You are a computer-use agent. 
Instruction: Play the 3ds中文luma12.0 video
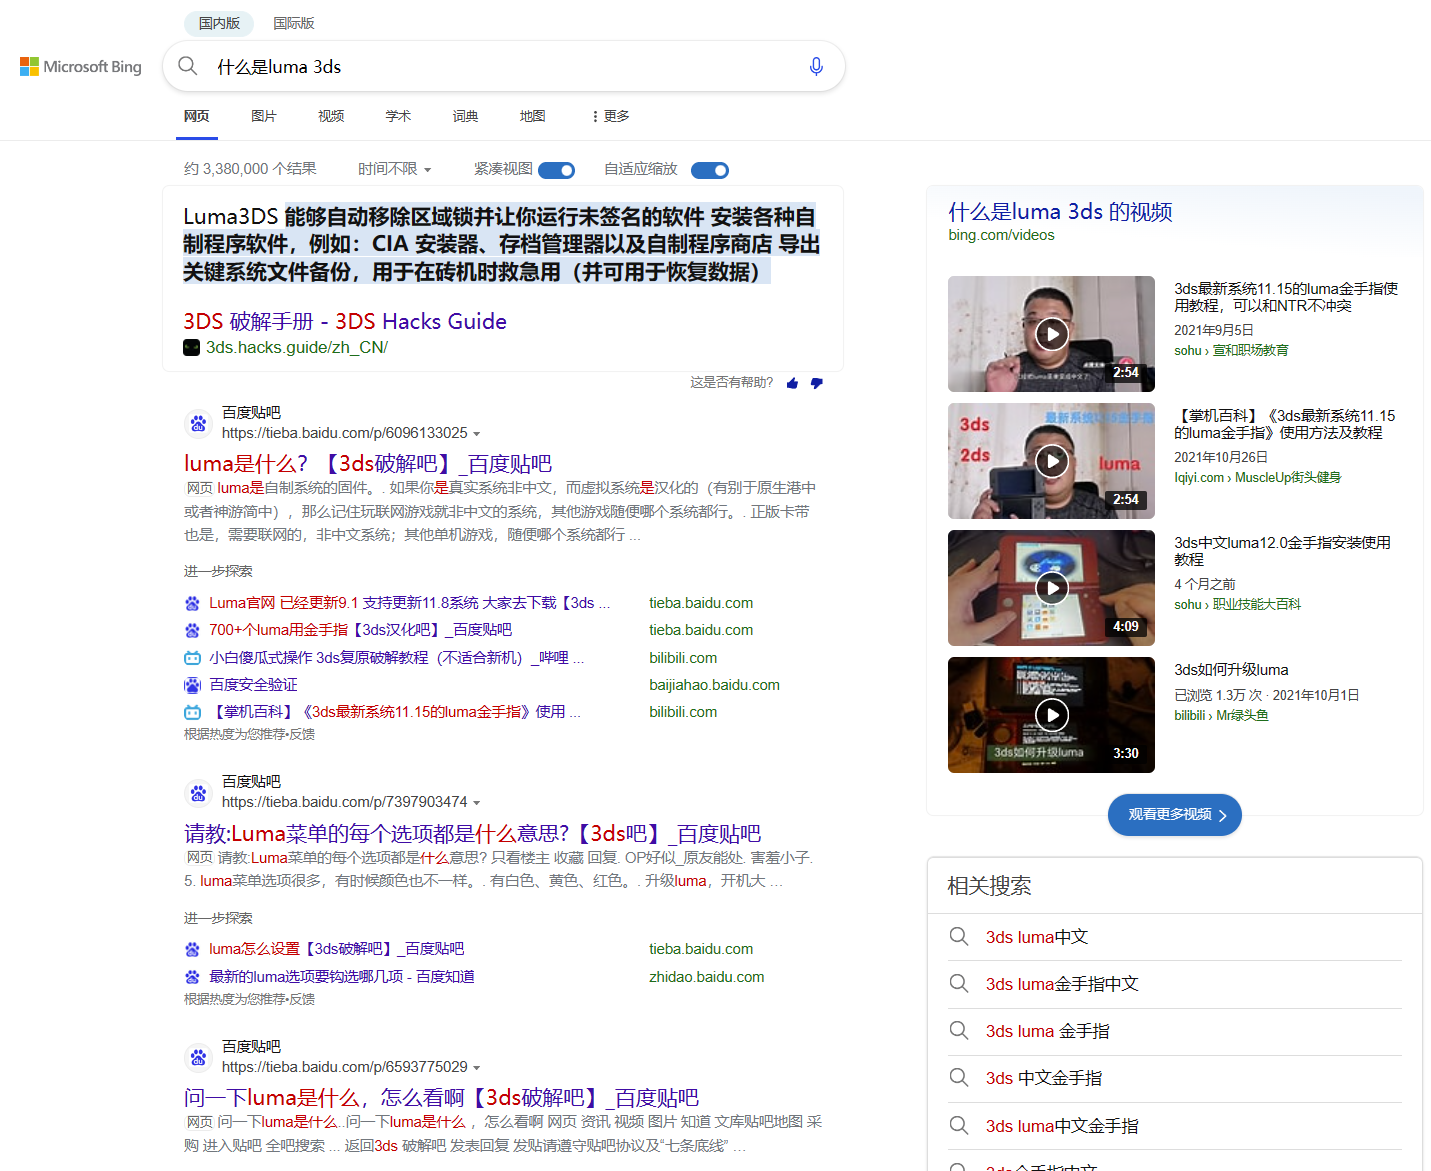coord(1051,588)
